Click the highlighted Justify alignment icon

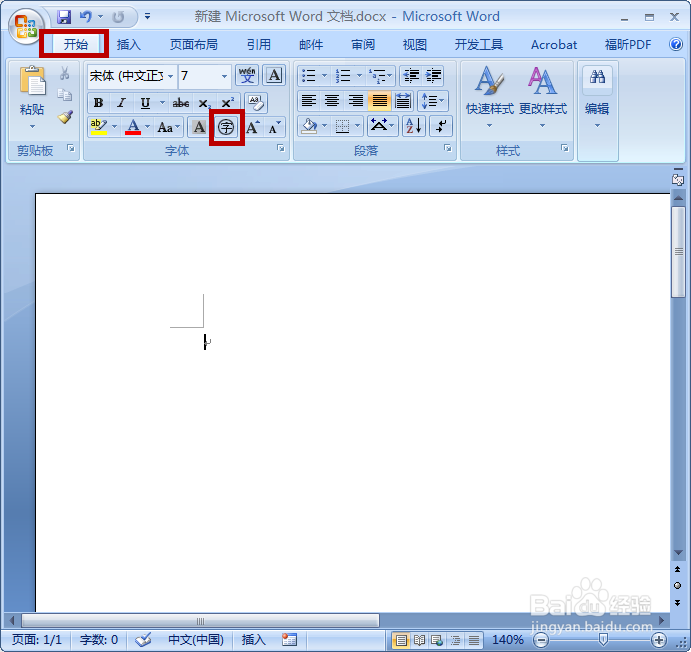379,101
